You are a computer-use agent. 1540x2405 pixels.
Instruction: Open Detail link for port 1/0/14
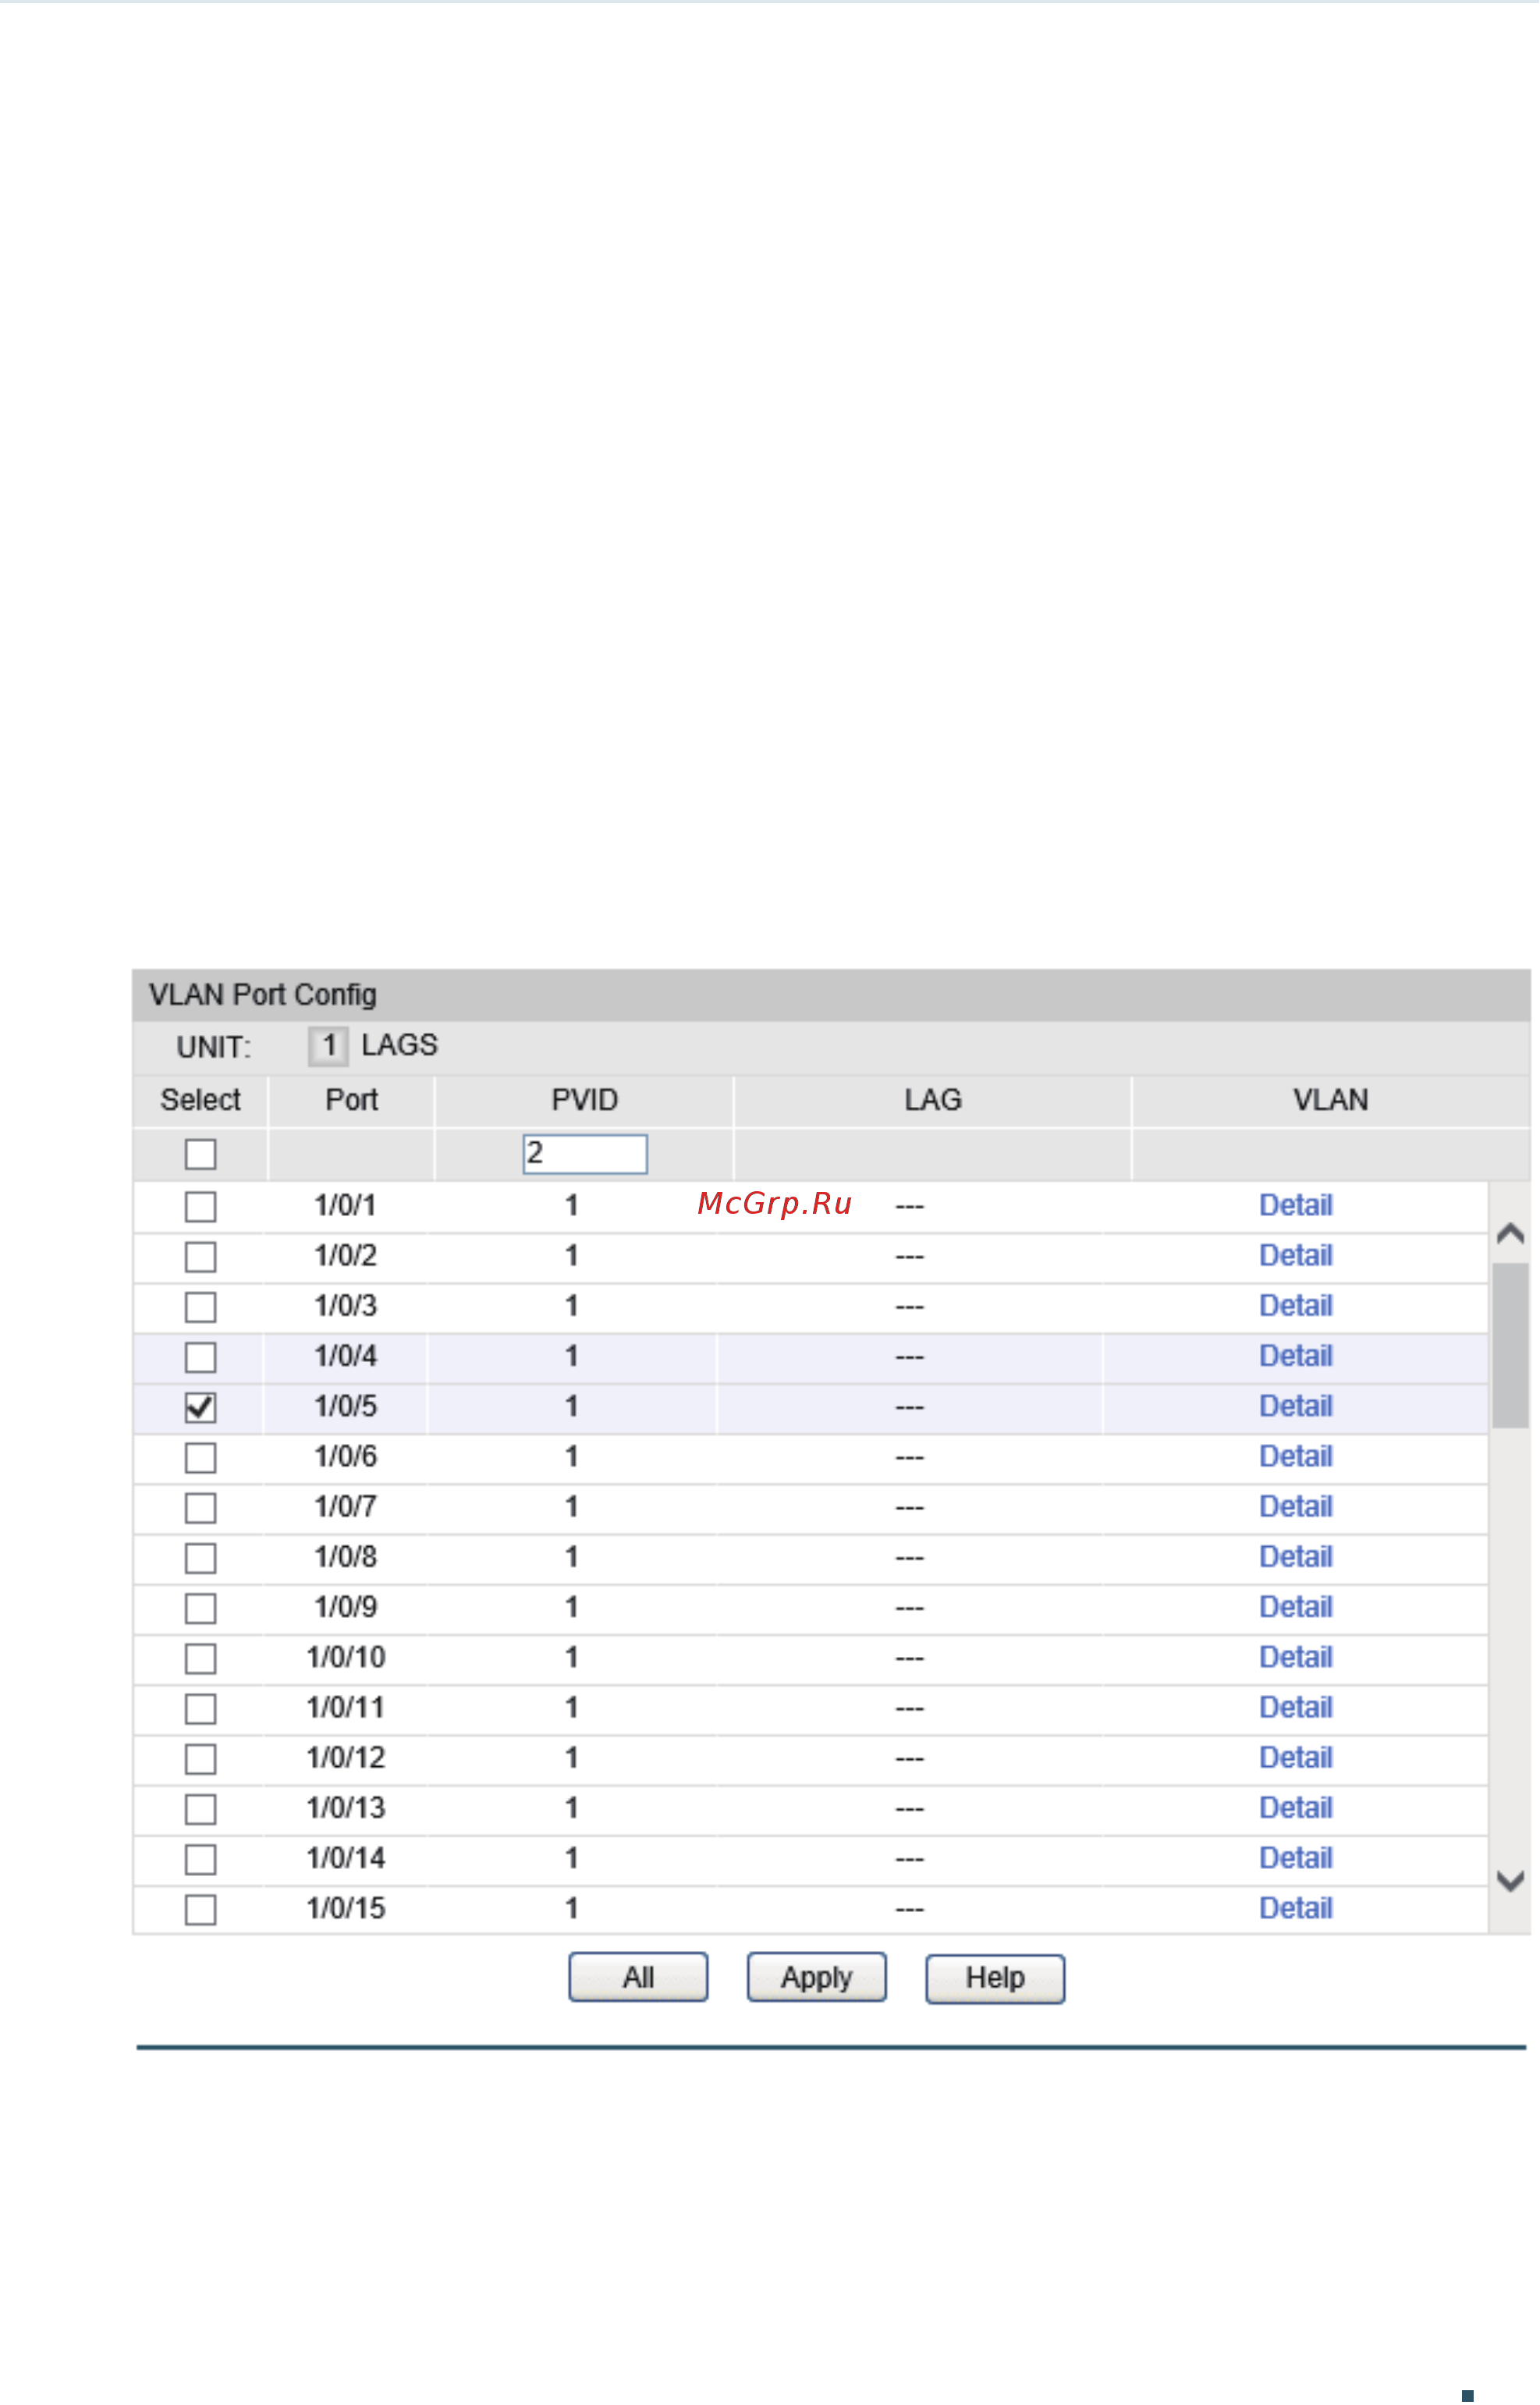click(1295, 1858)
